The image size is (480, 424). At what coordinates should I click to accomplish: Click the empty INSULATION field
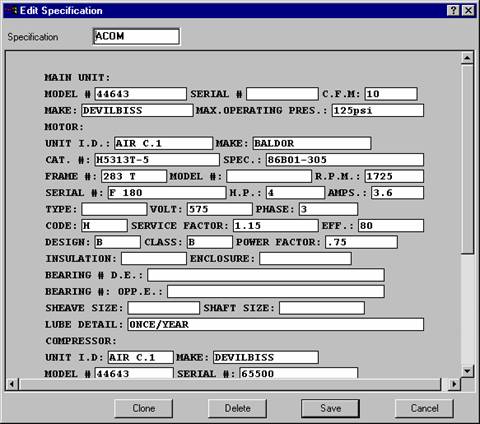[154, 259]
